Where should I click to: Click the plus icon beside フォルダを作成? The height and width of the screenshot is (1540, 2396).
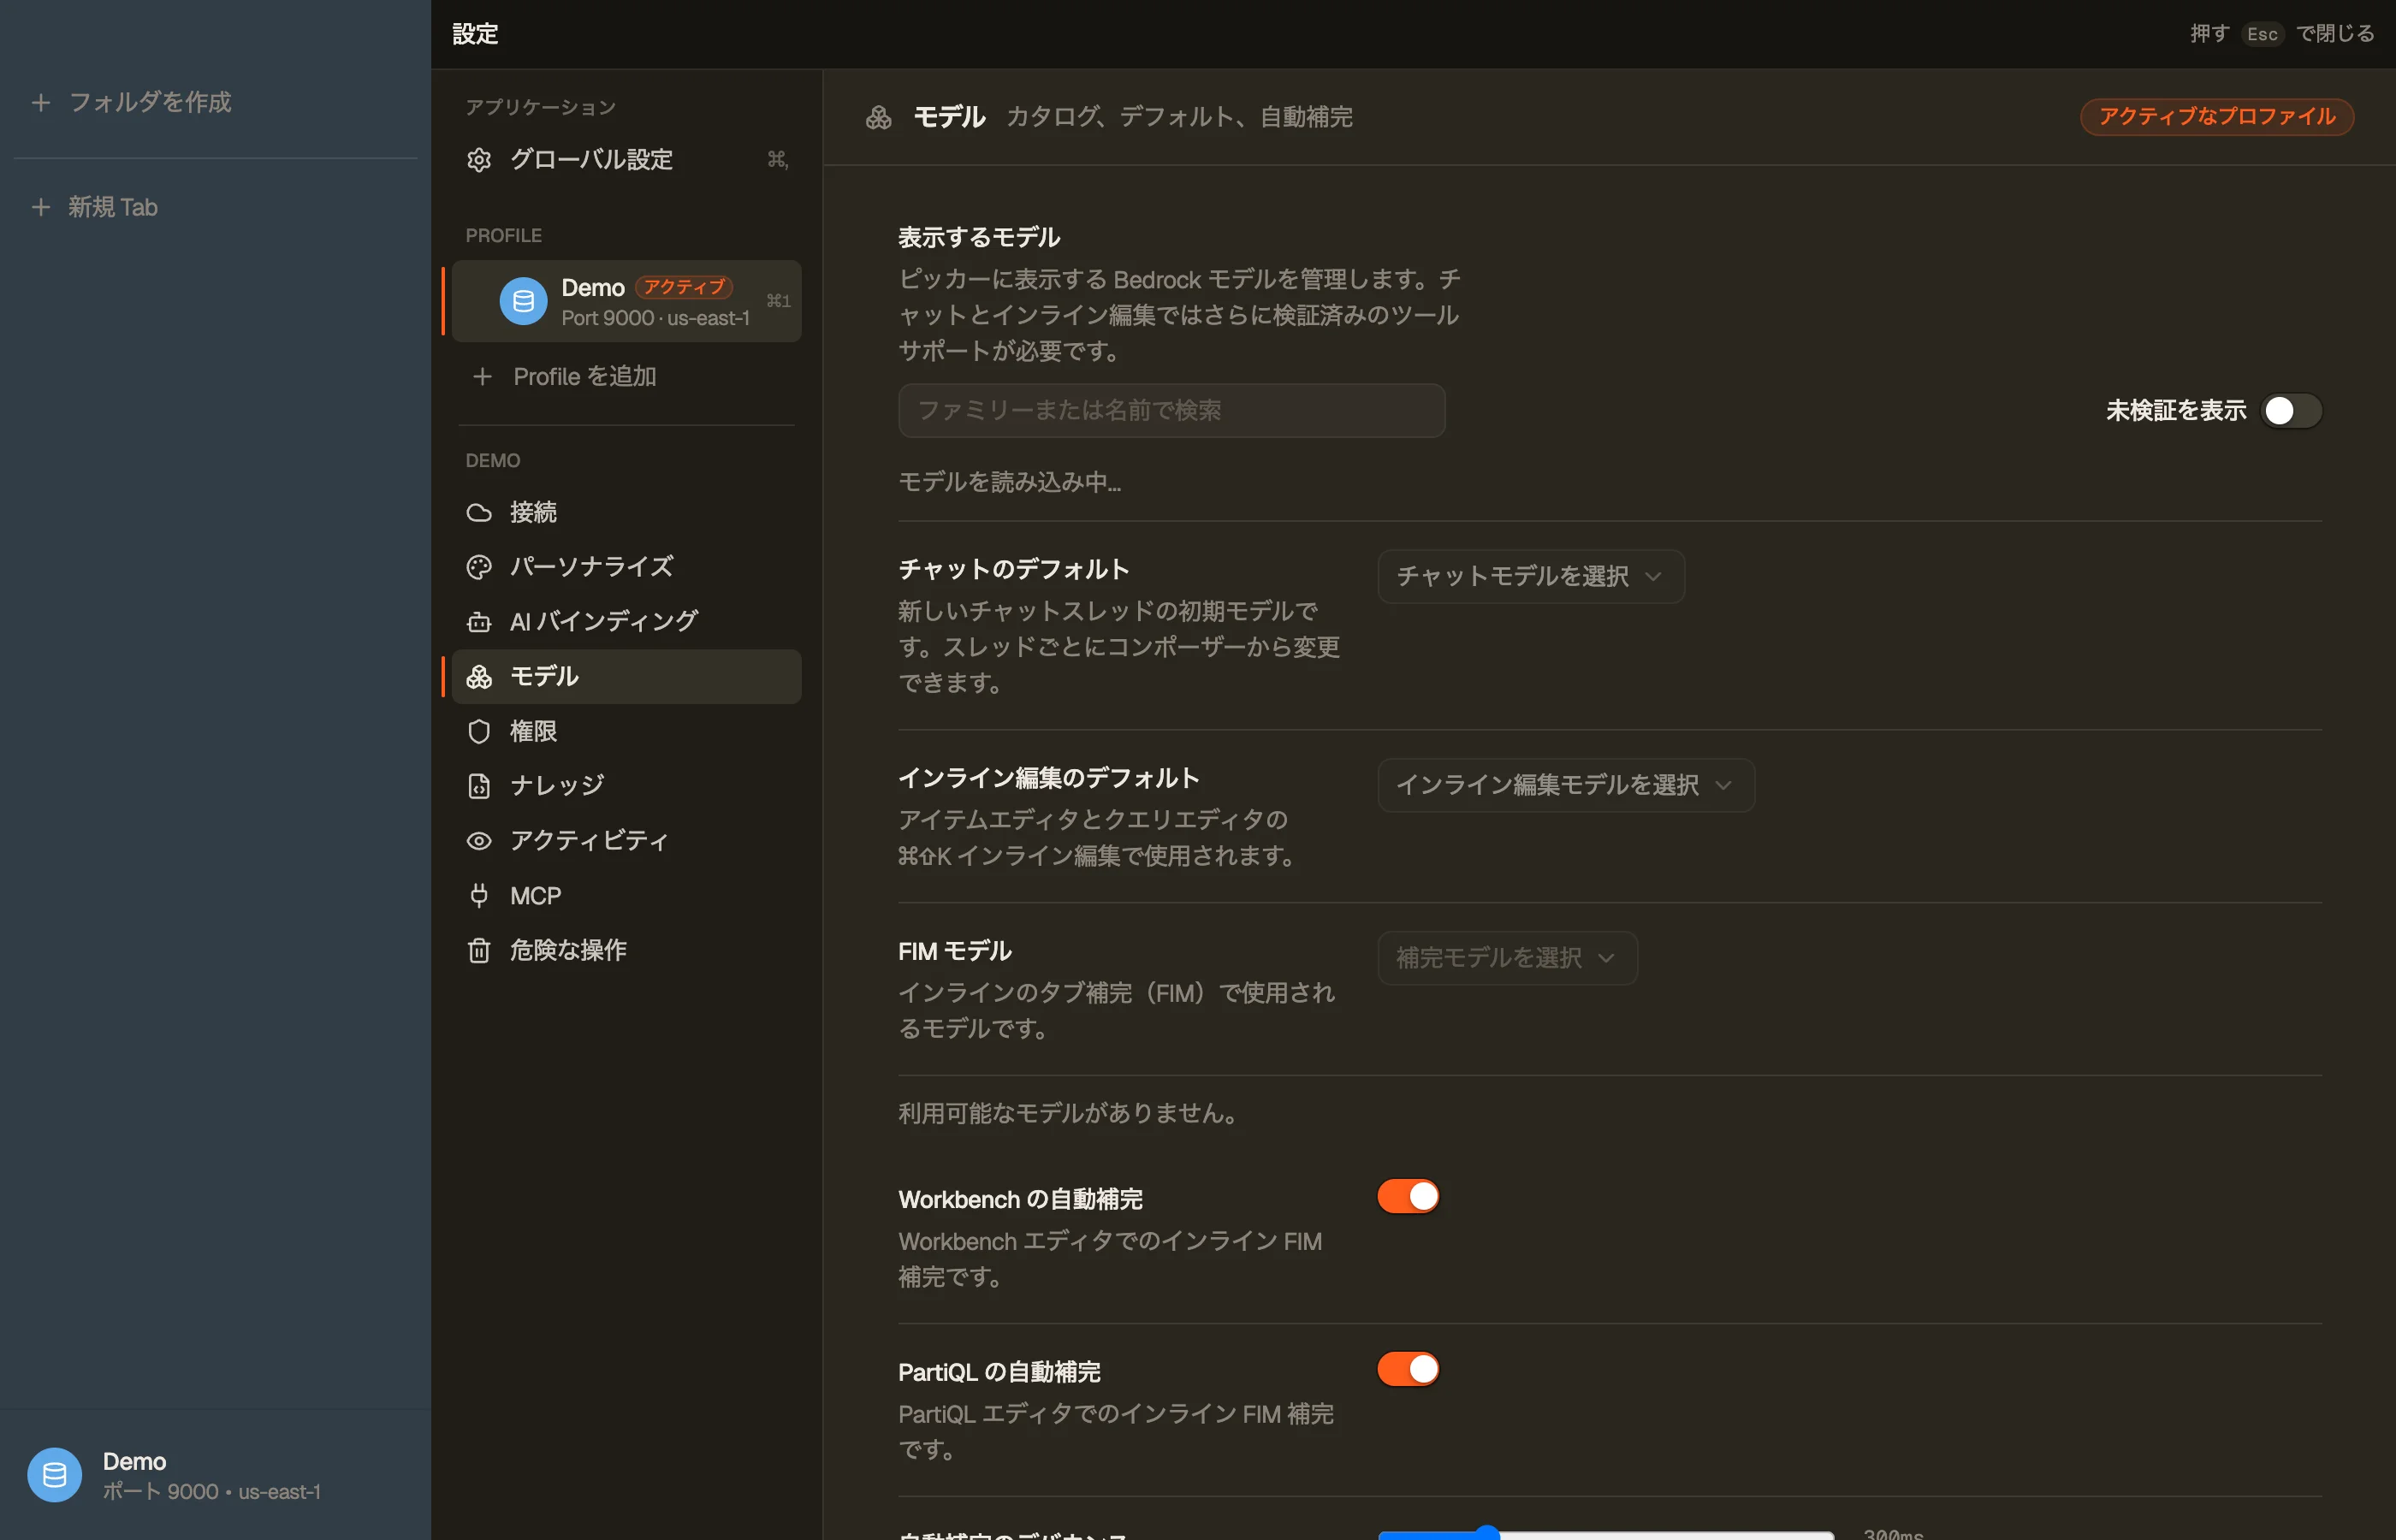tap(41, 102)
